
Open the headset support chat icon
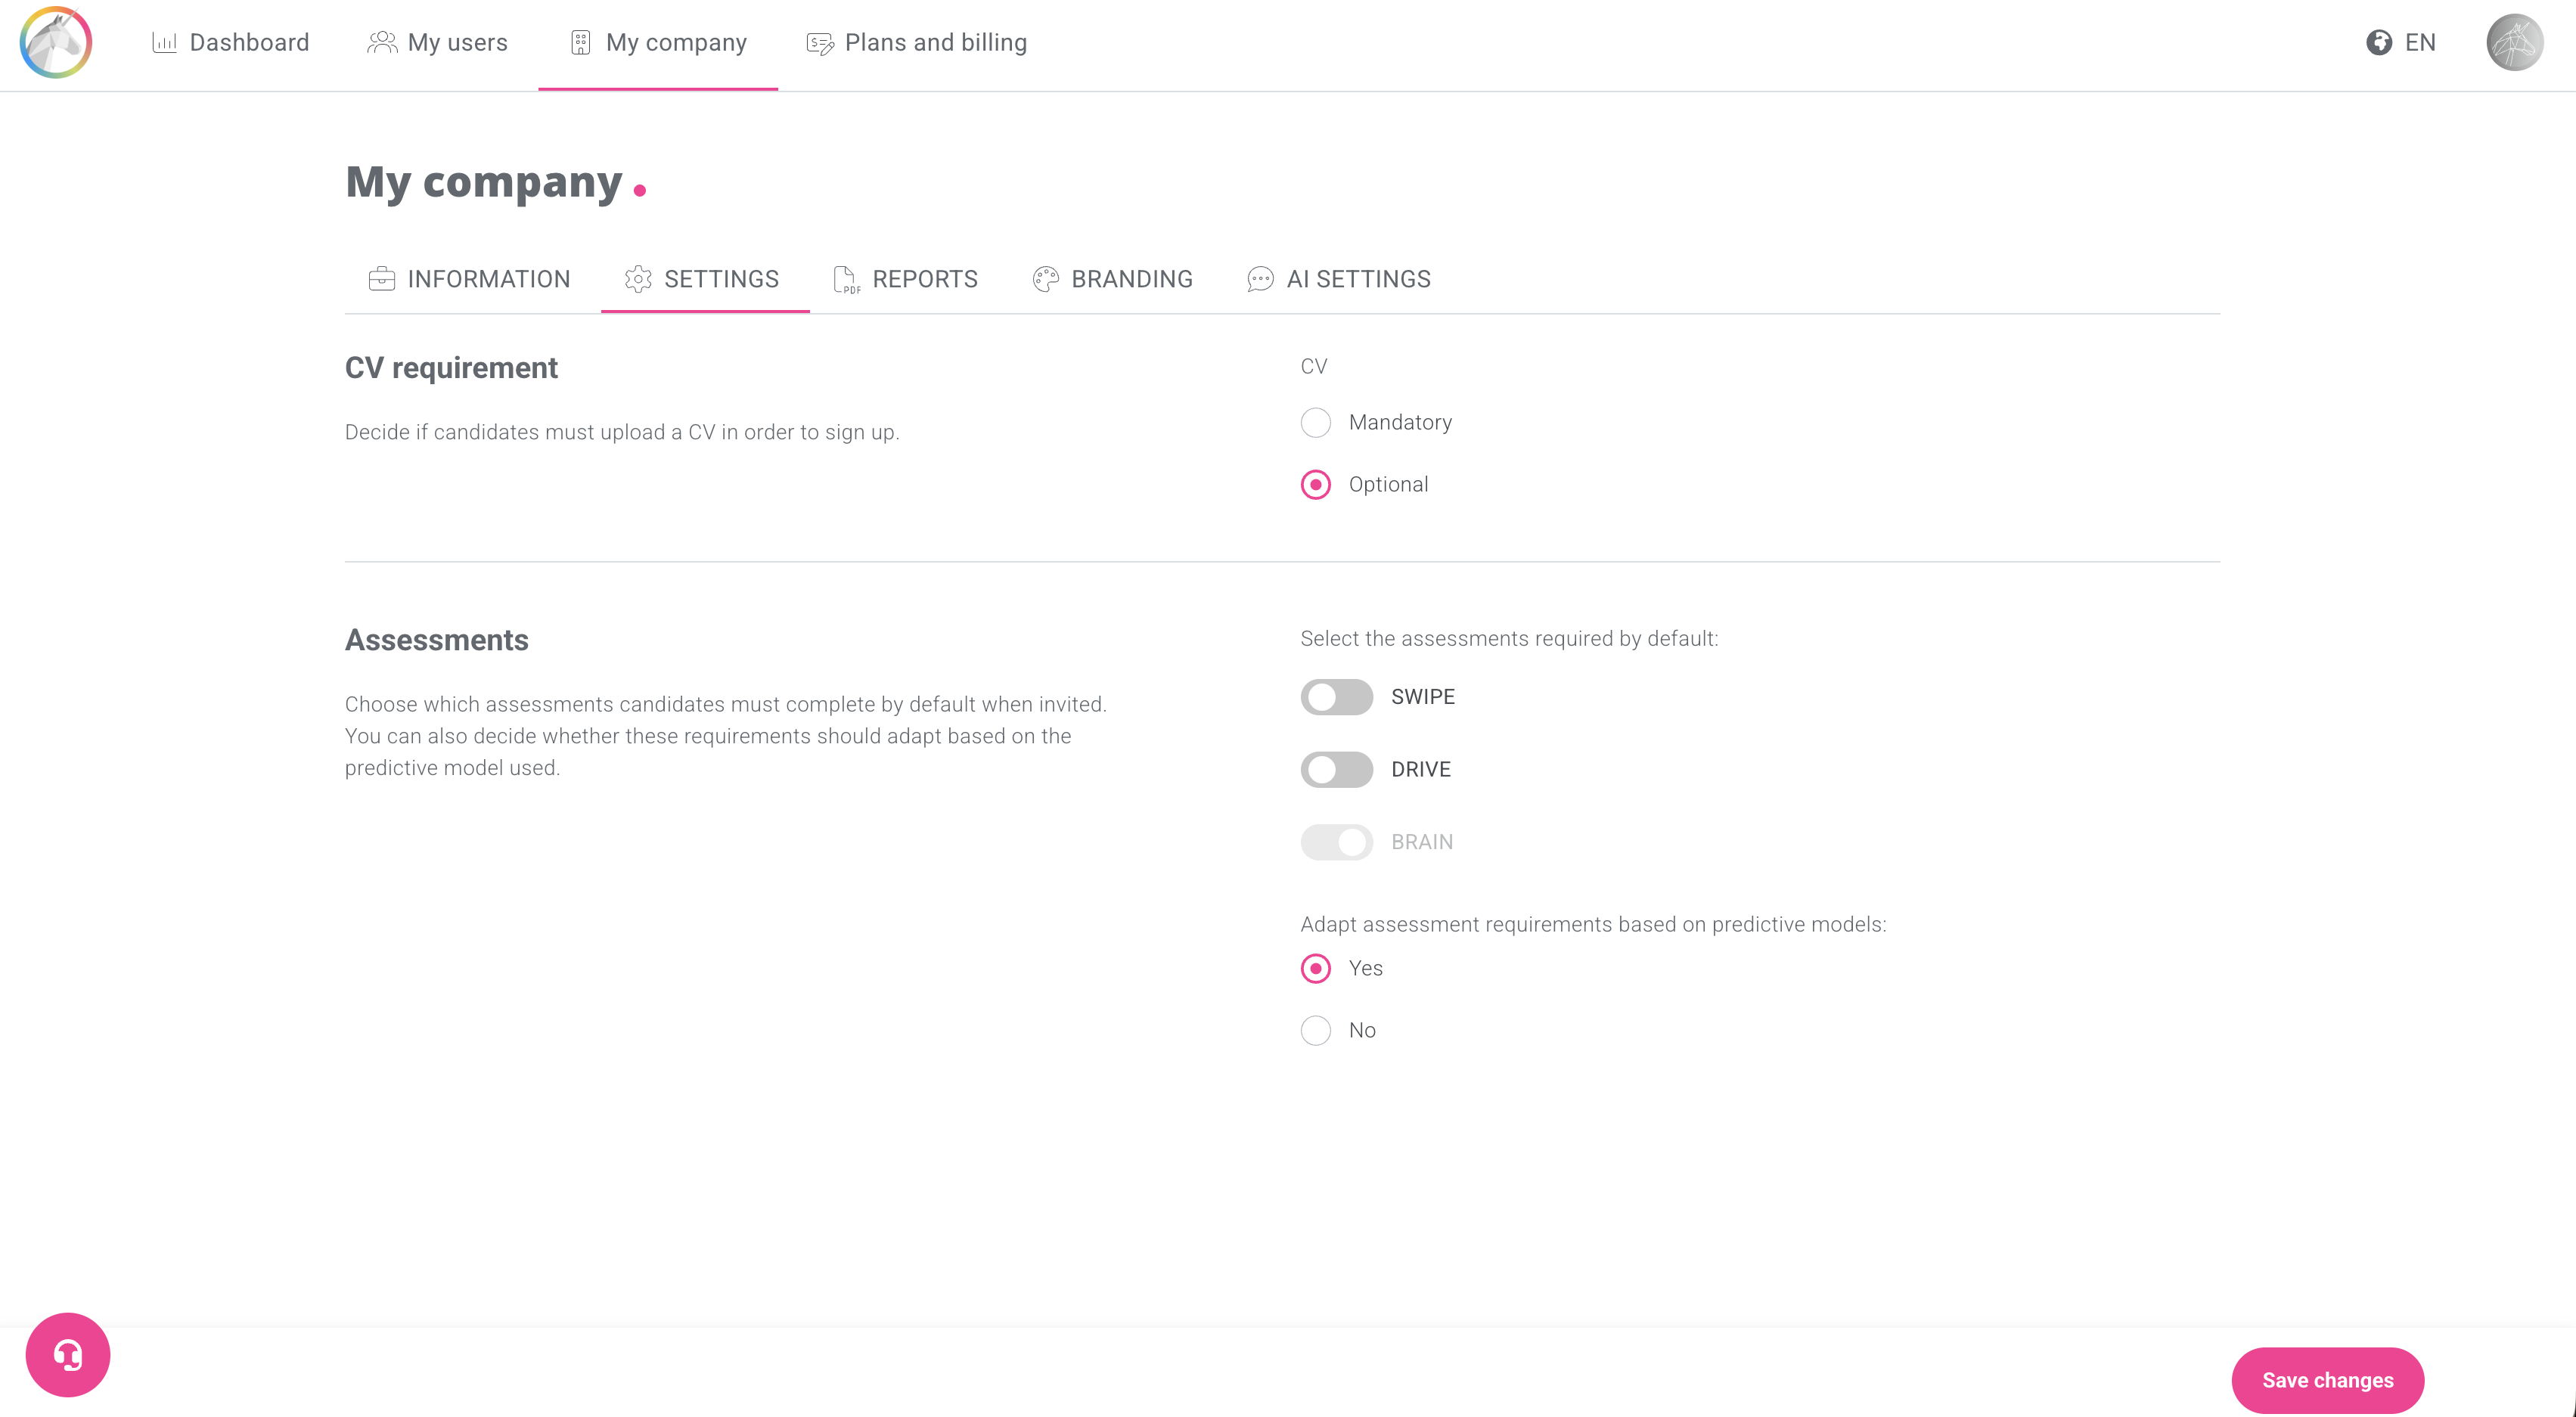coord(68,1354)
